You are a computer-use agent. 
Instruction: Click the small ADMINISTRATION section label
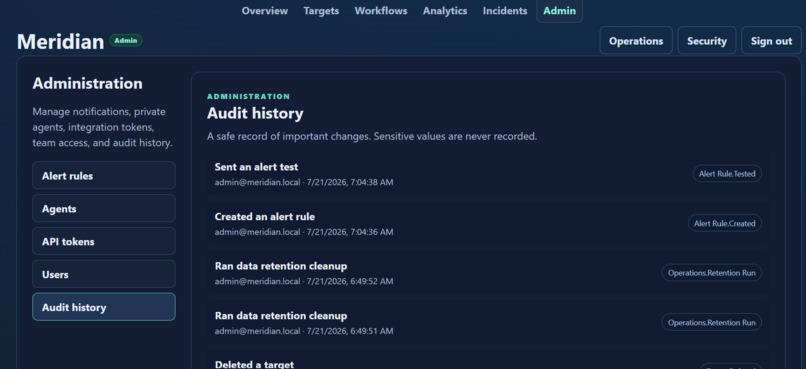(248, 96)
